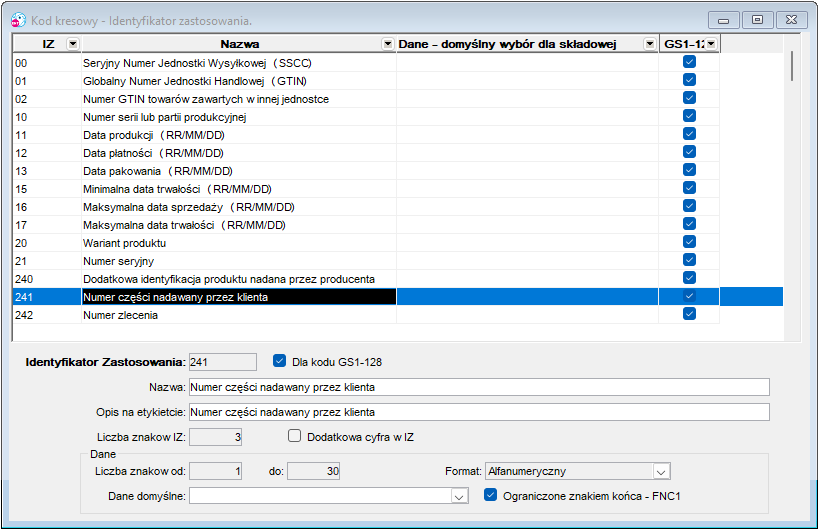Click the Liczba znaków od field

[215, 472]
